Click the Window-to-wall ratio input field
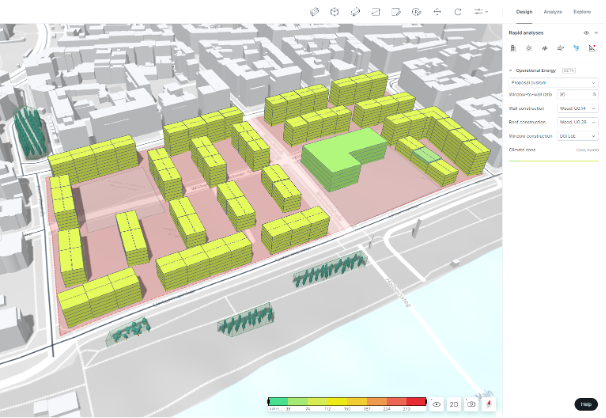This screenshot has height=418, width=606. [x=574, y=94]
